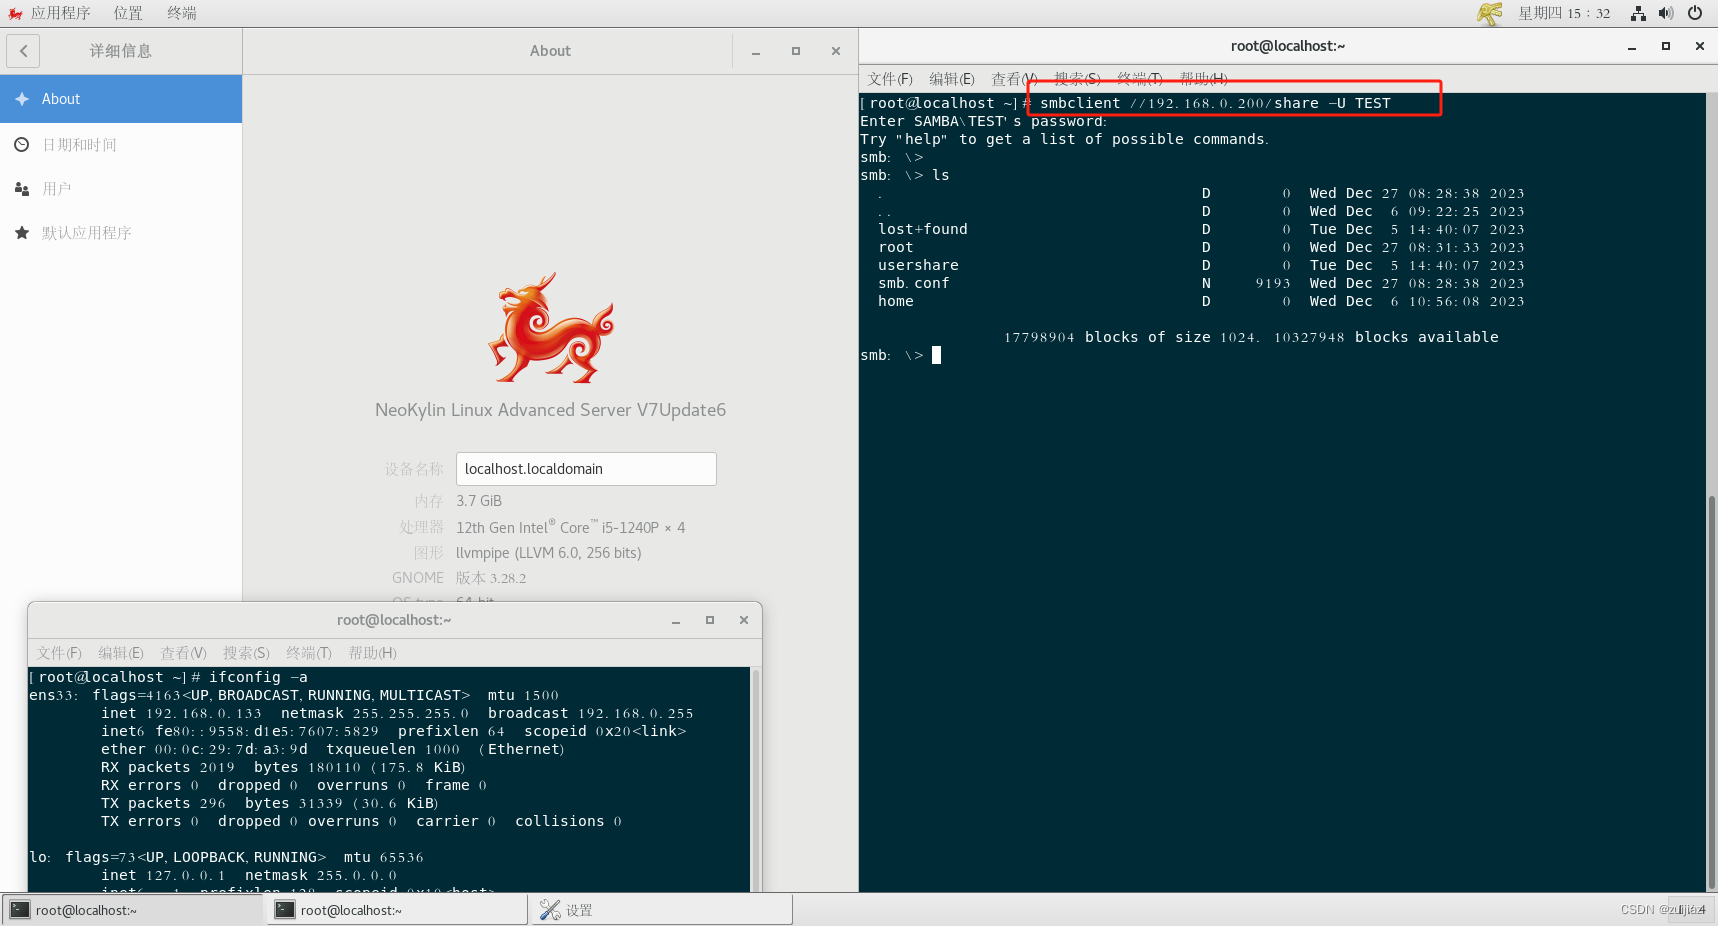Click the first terminal icon on taskbar
This screenshot has height=926, width=1718.
20,909
